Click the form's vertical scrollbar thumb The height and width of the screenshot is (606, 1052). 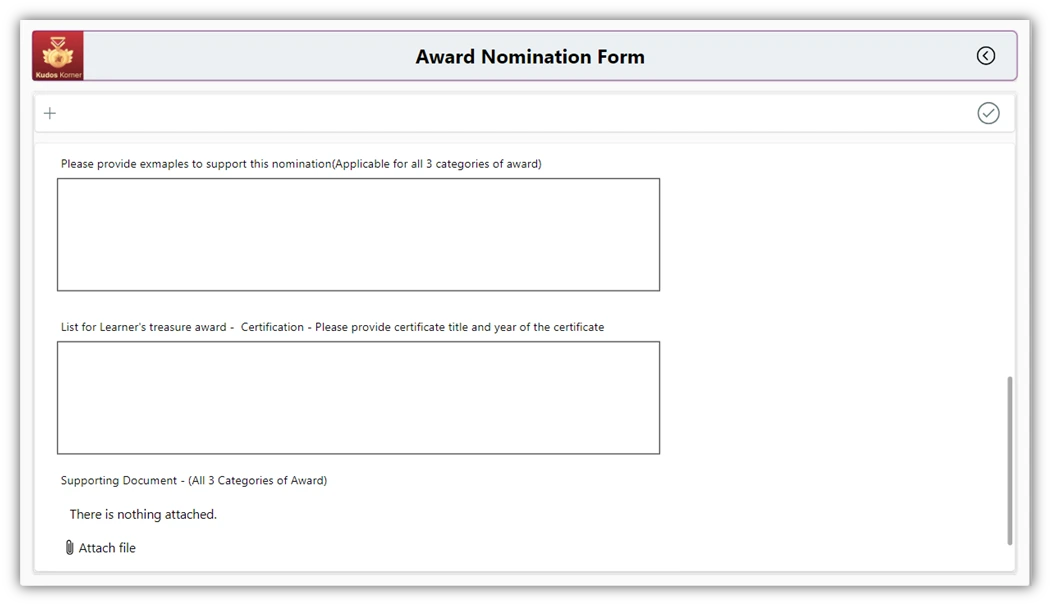[1010, 460]
